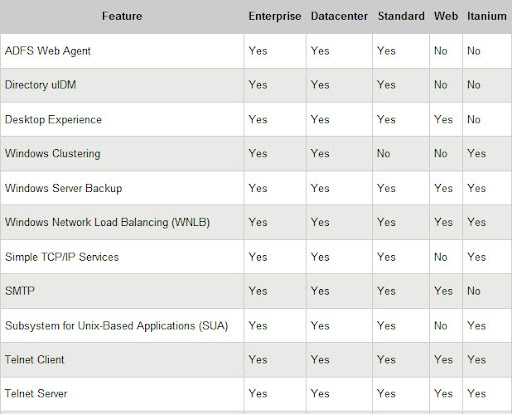
Task: Click the Telnet Server feature name
Action: point(36,394)
